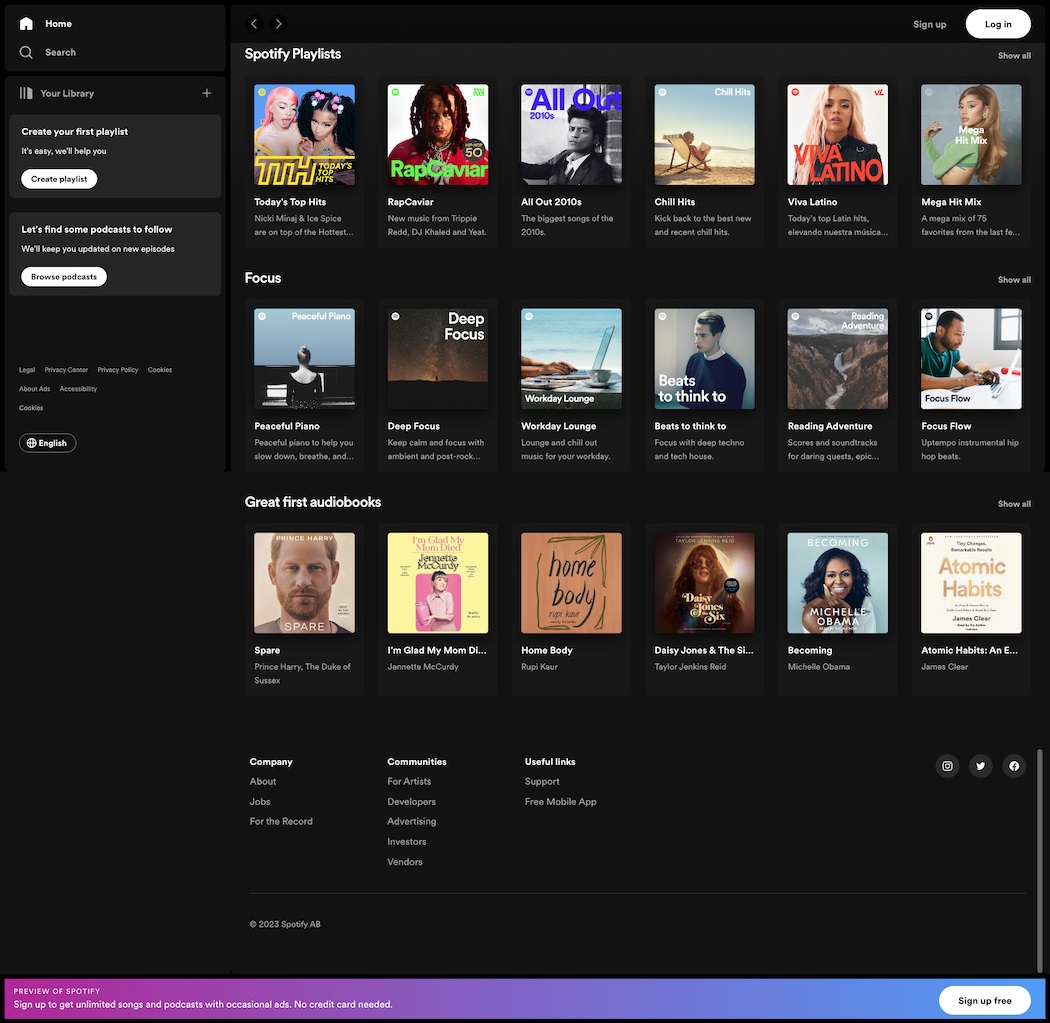Open the For the Record link

click(281, 821)
